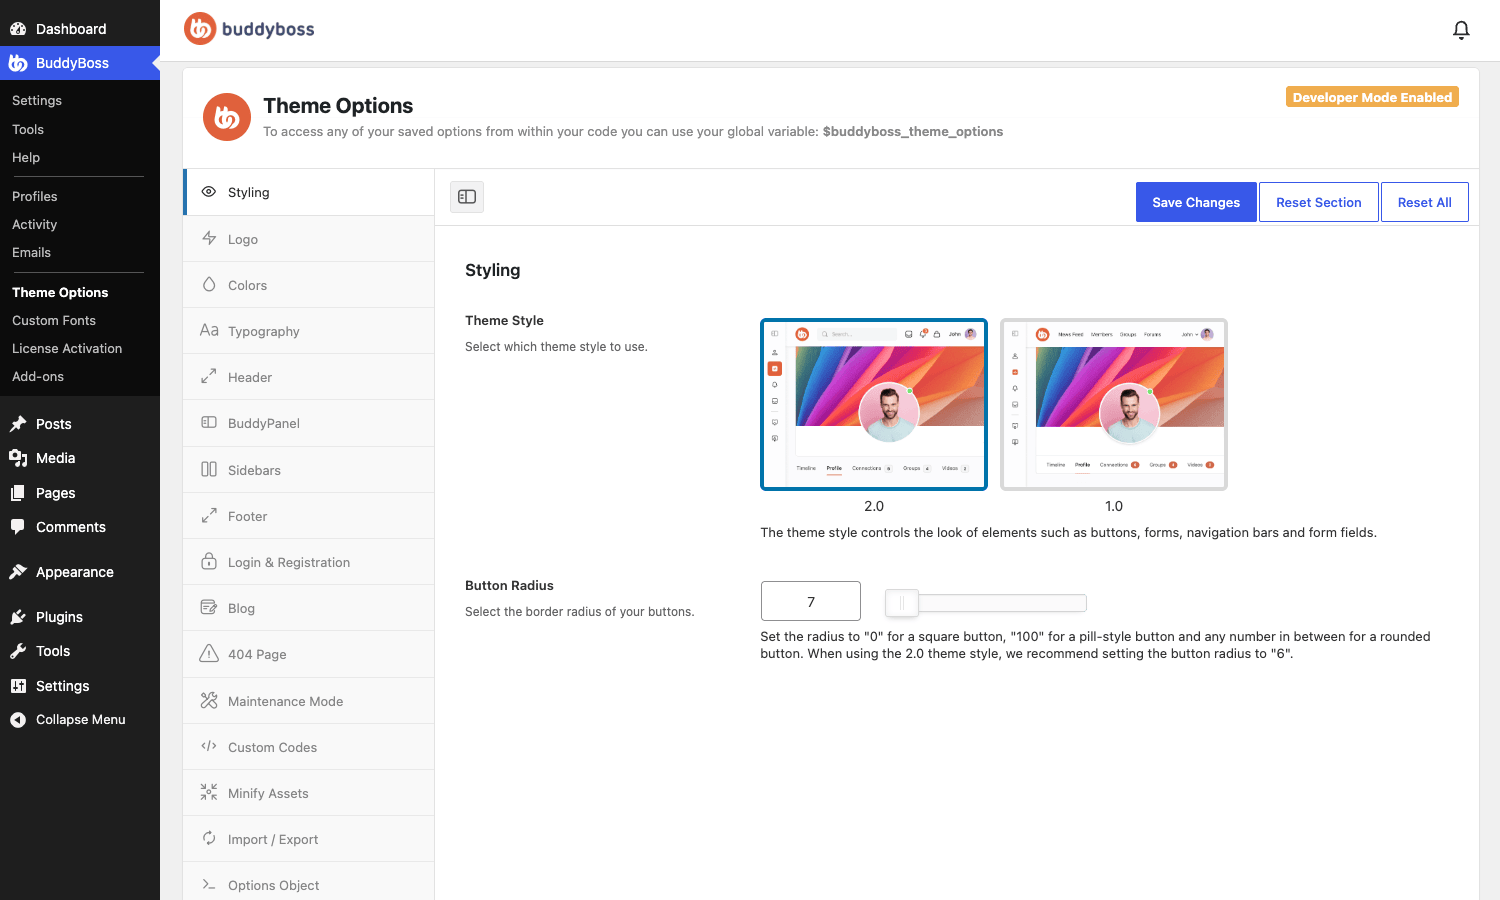1500x900 pixels.
Task: Click the BuddyPanel layout icon
Action: [x=209, y=422]
